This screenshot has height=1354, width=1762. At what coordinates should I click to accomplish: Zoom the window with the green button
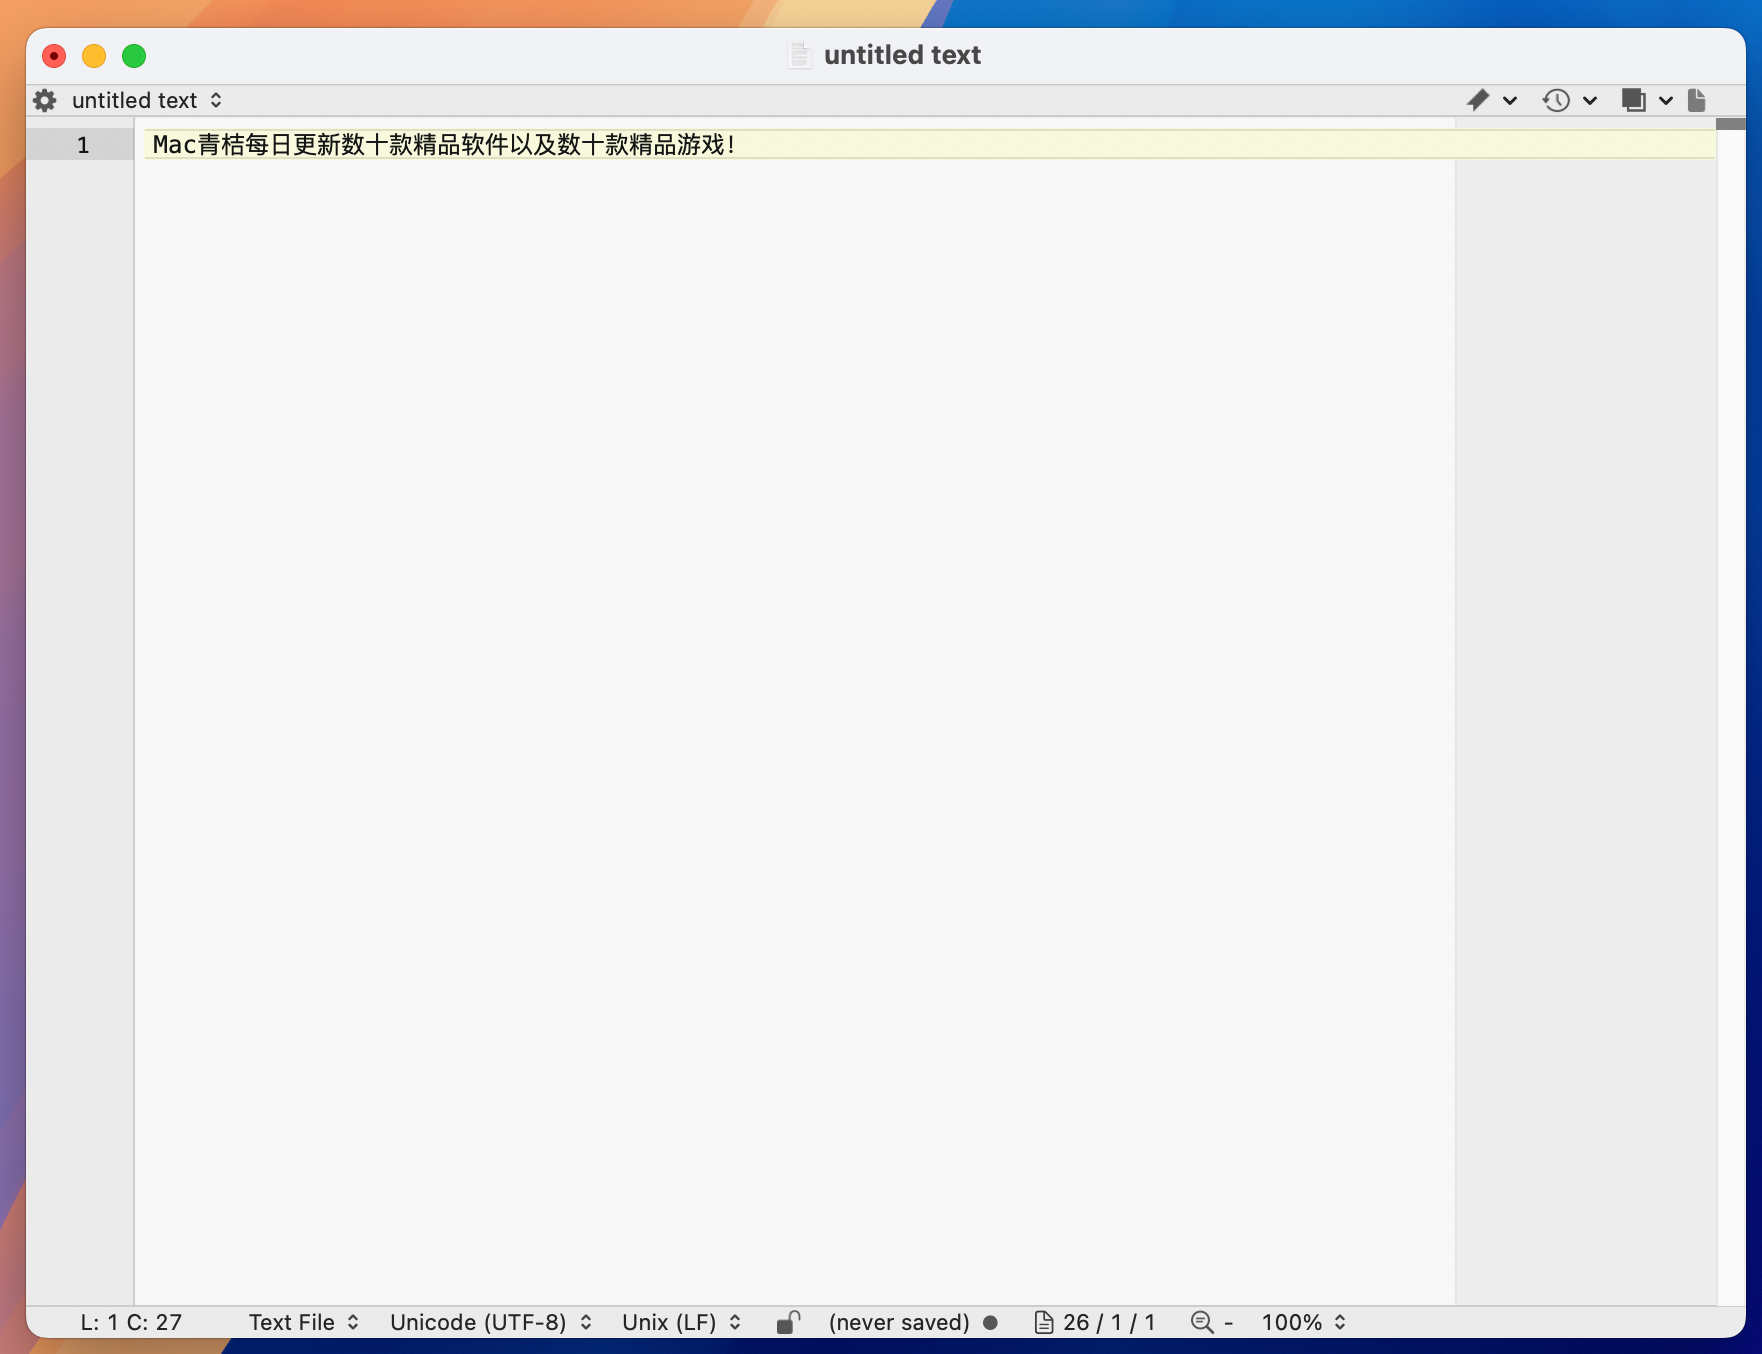tap(134, 56)
